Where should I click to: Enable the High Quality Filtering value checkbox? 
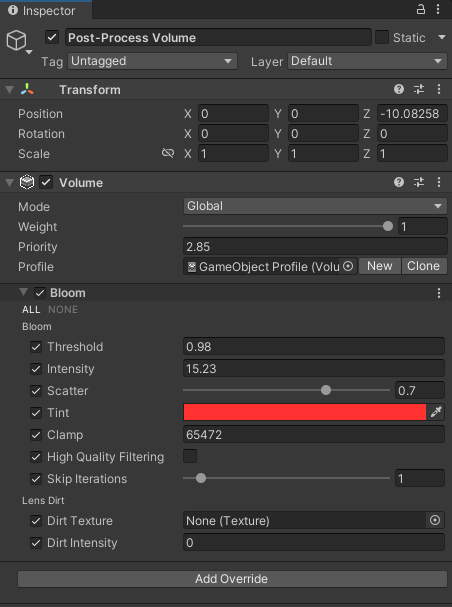tap(190, 456)
